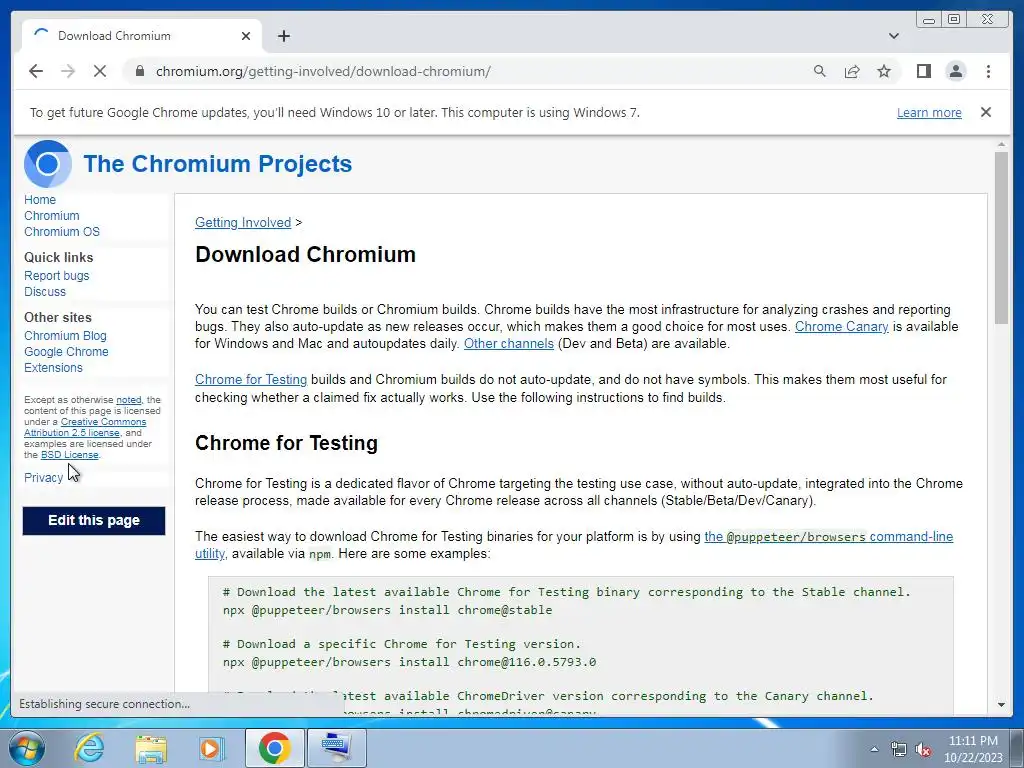Click The Chromium Projects title
This screenshot has width=1024, height=768.
217,164
